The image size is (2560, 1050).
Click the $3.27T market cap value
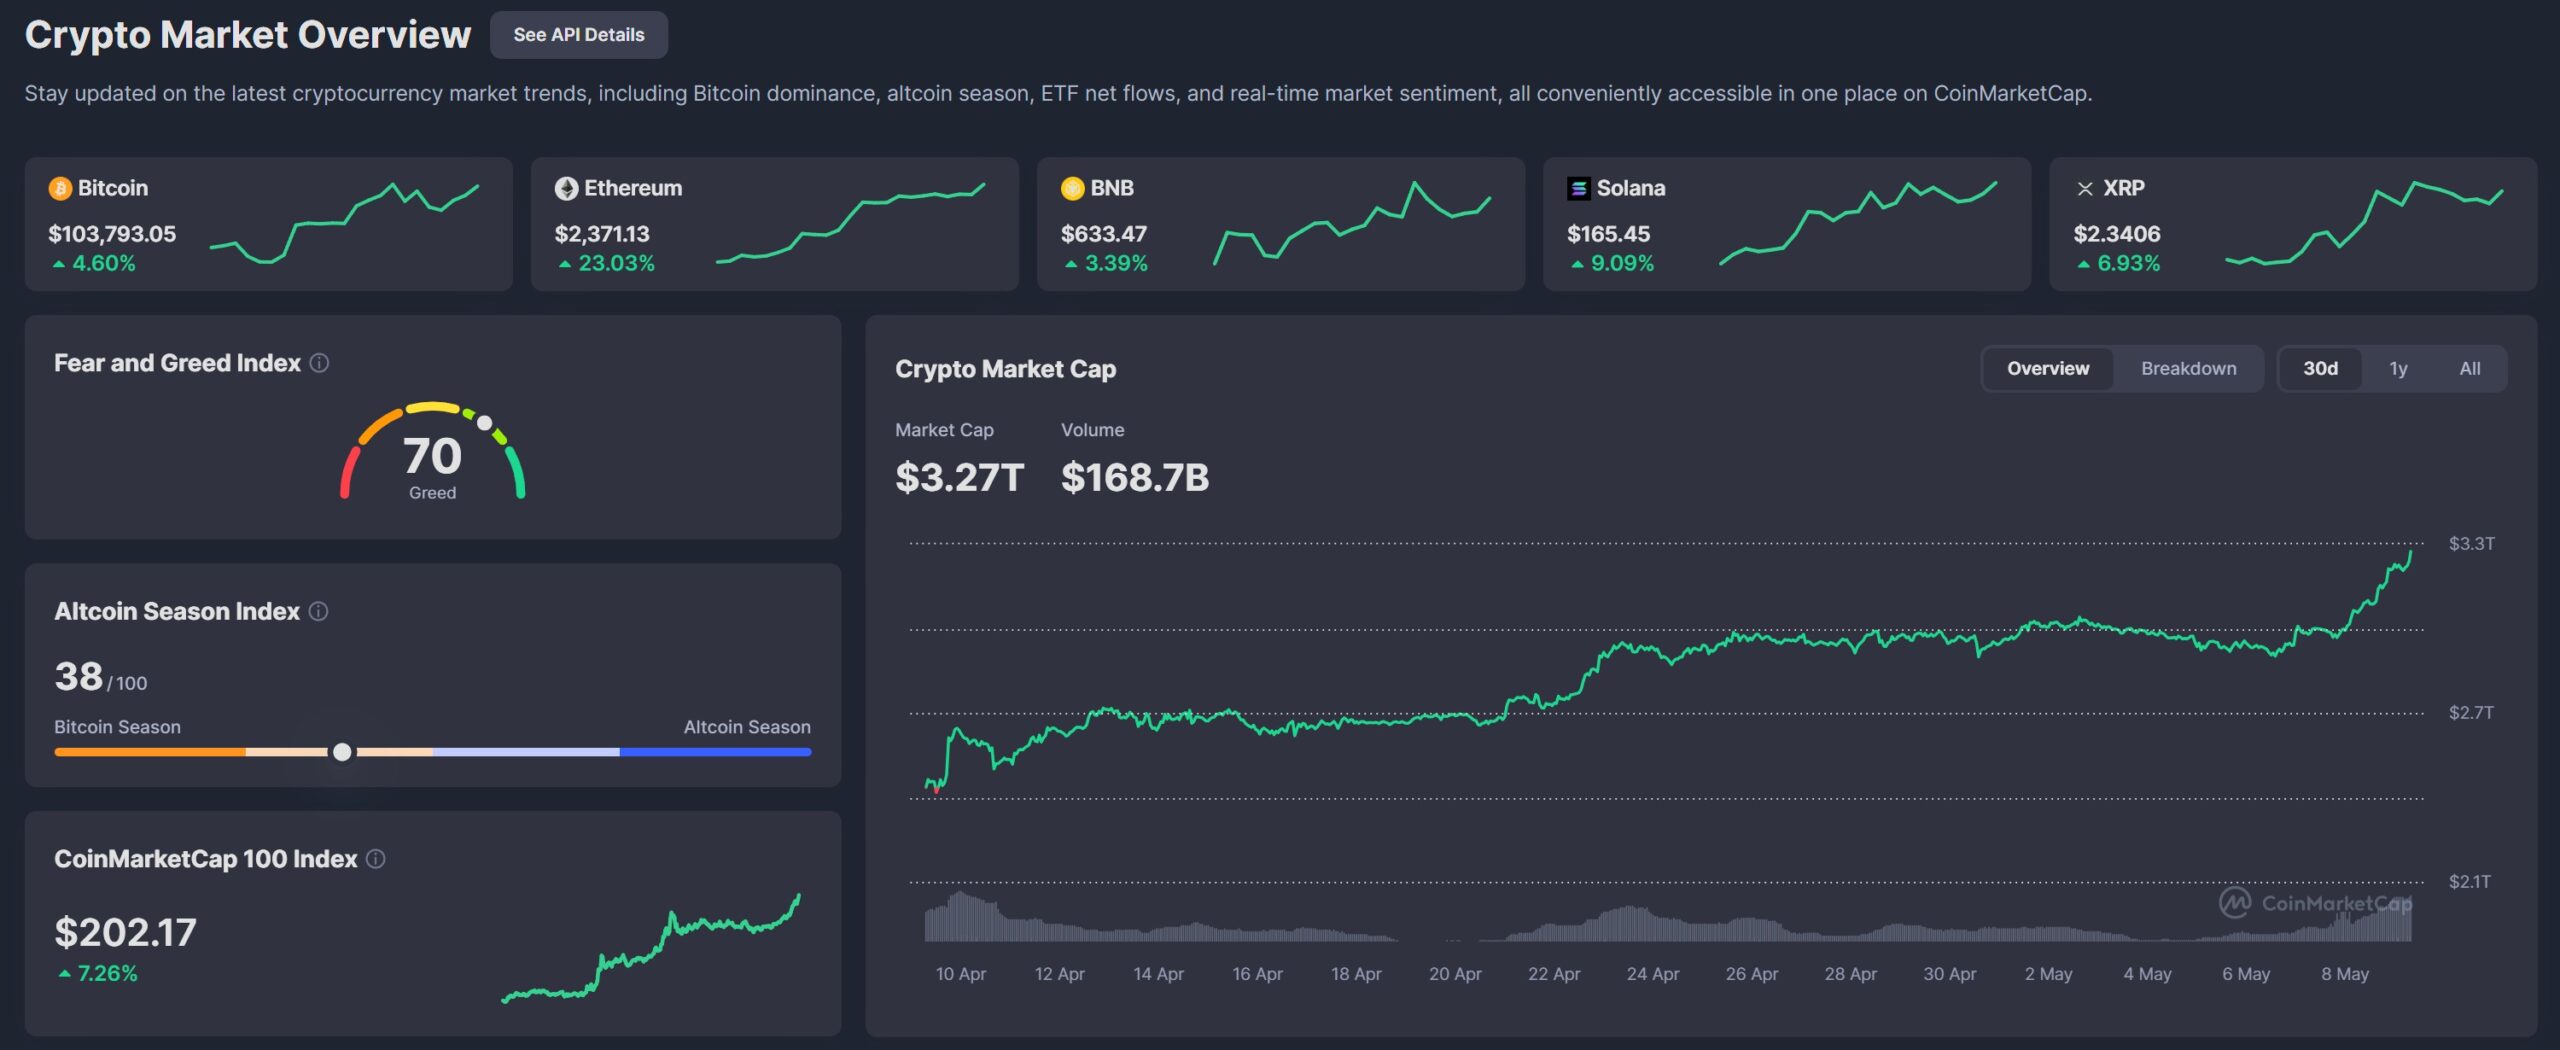(x=959, y=477)
